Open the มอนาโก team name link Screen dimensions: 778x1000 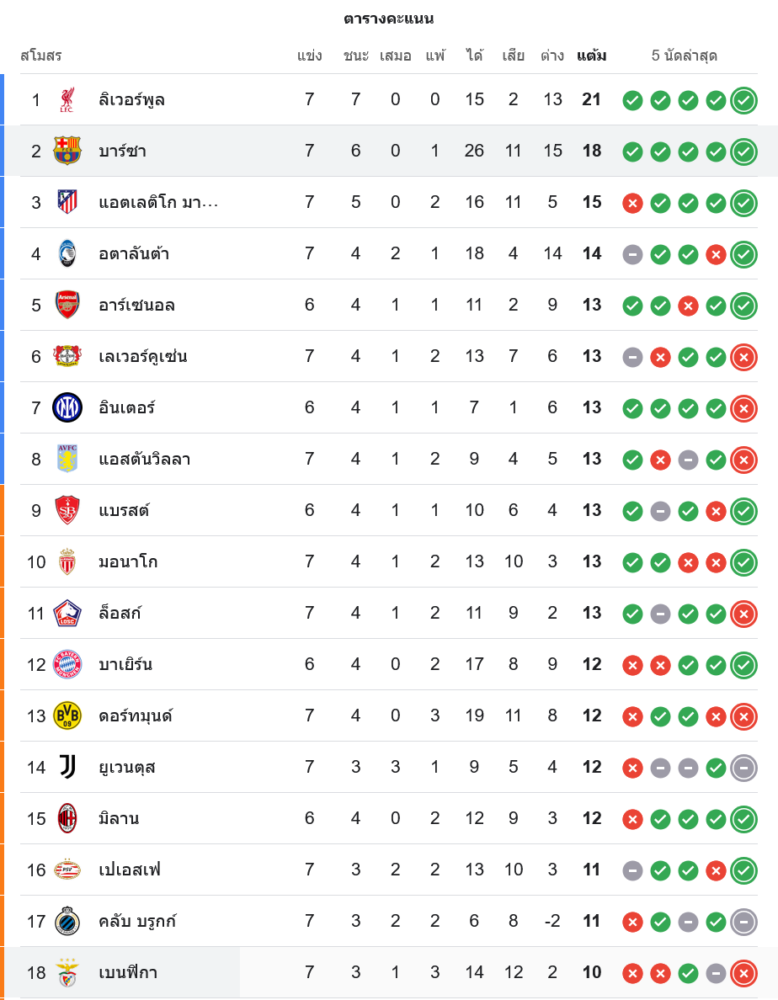[x=128, y=562]
